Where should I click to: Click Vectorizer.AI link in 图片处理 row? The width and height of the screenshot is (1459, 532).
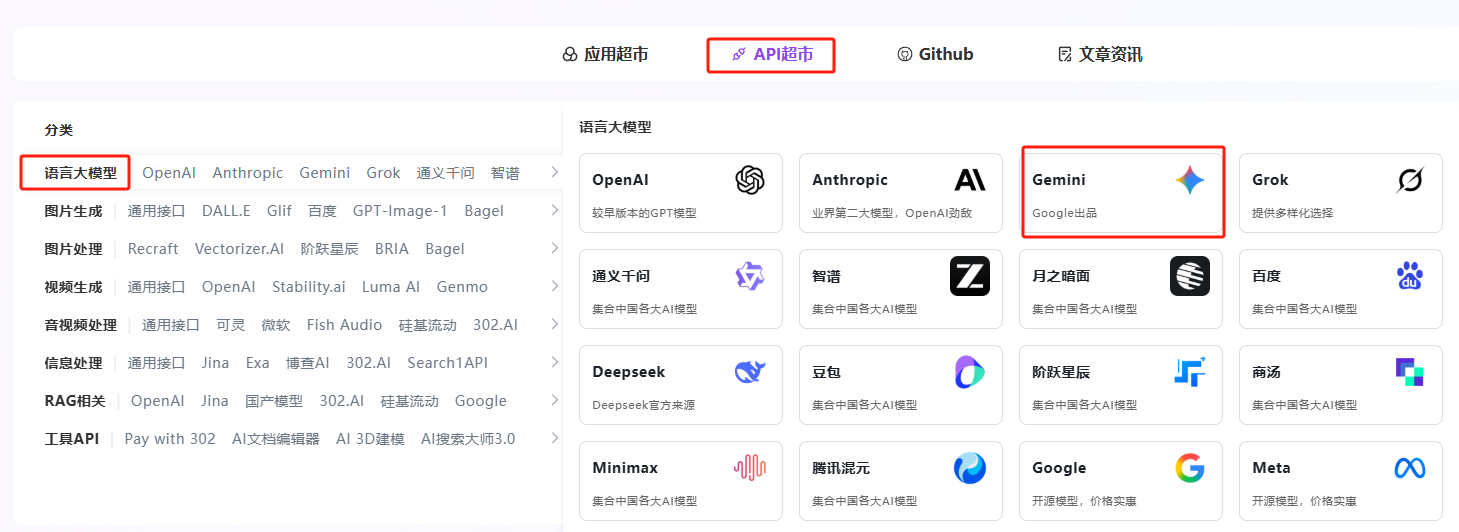pos(240,249)
